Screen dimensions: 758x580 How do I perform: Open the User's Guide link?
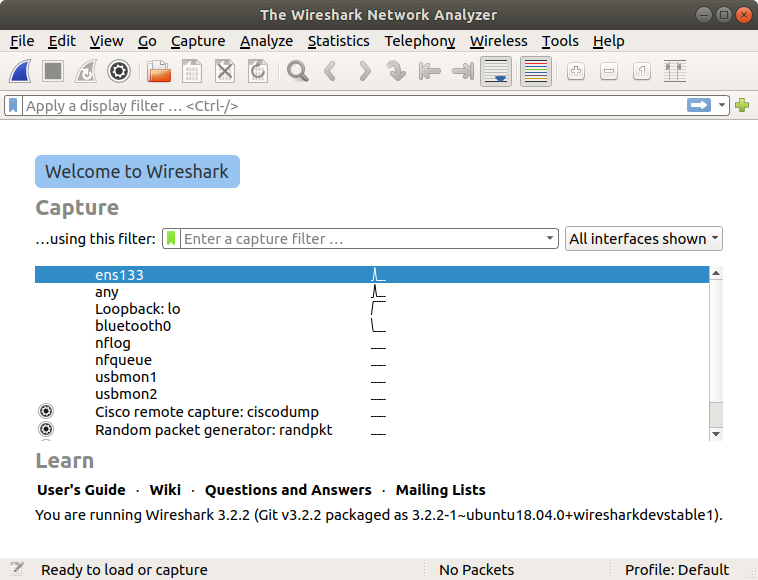click(x=81, y=490)
